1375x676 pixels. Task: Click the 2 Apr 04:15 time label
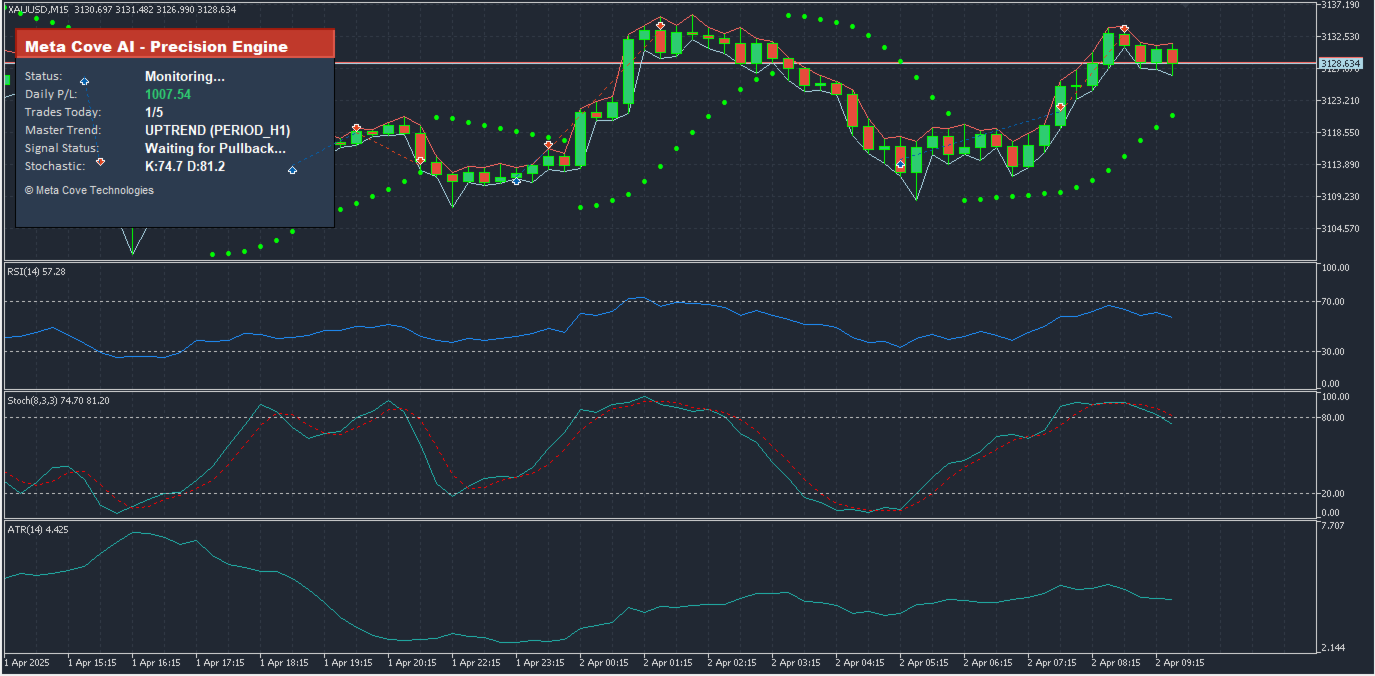tap(861, 662)
